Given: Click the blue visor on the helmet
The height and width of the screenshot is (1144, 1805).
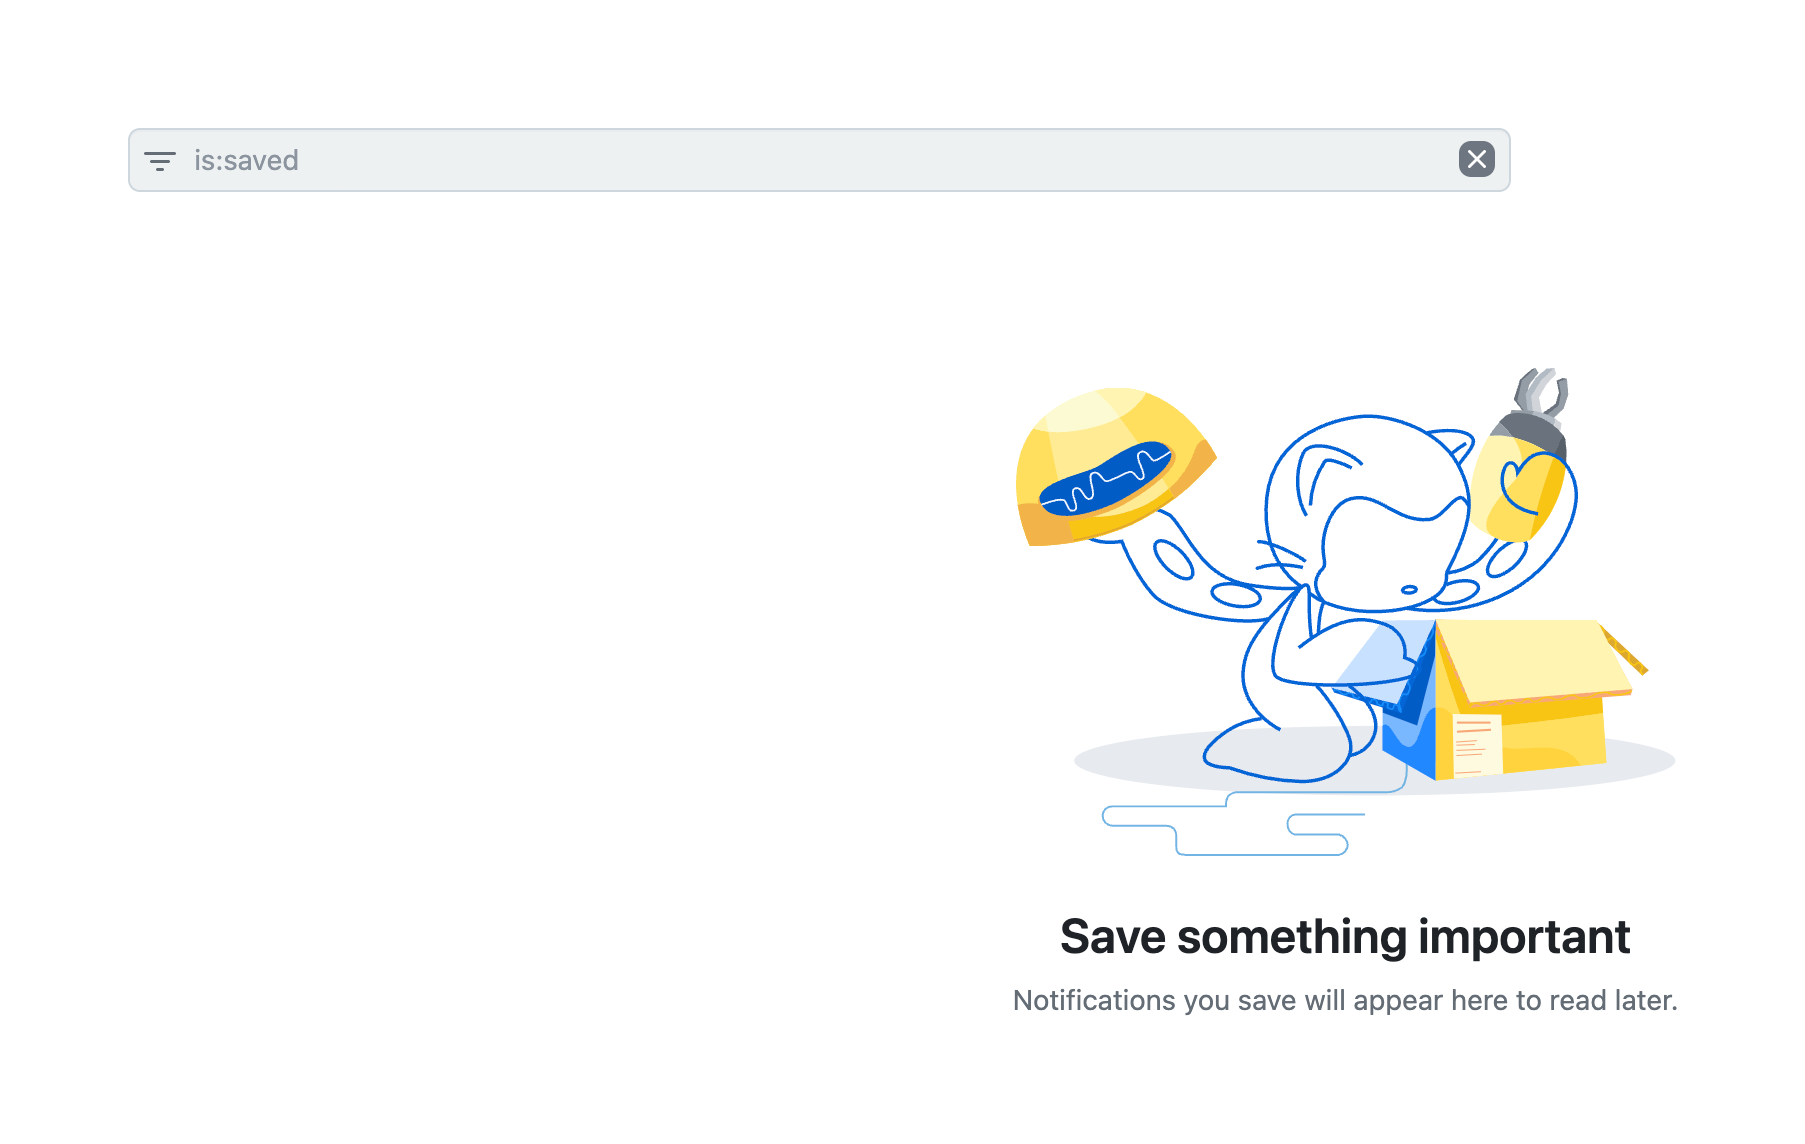Looking at the screenshot, I should [x=1105, y=478].
